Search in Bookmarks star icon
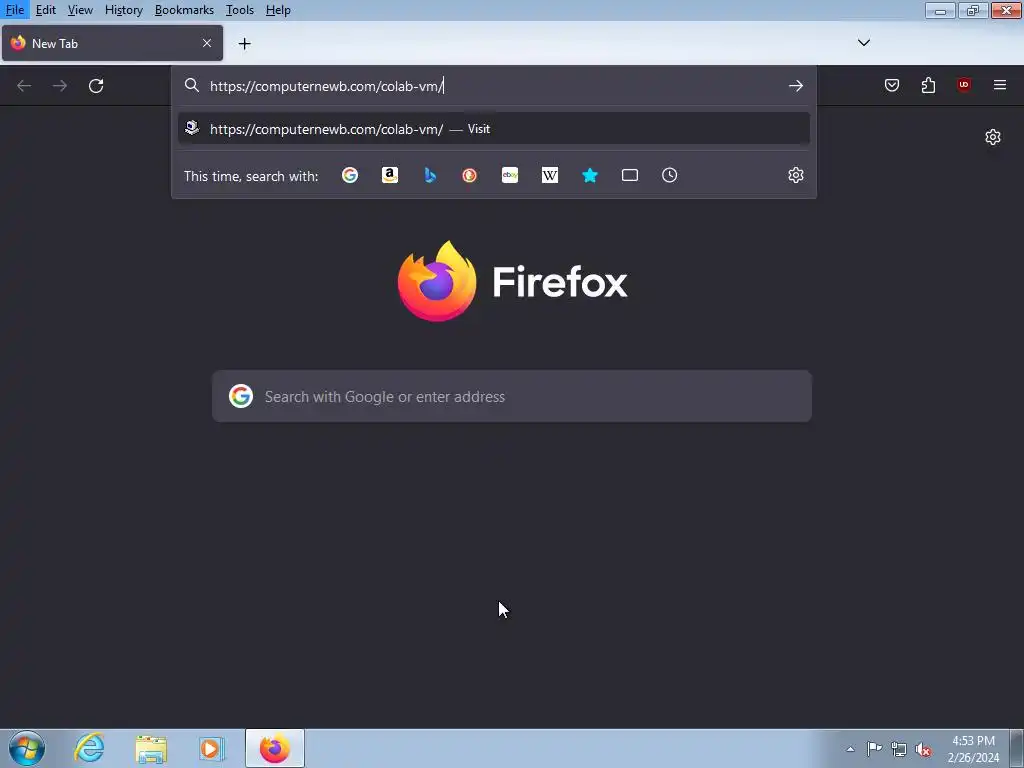This screenshot has height=768, width=1024. coord(590,175)
